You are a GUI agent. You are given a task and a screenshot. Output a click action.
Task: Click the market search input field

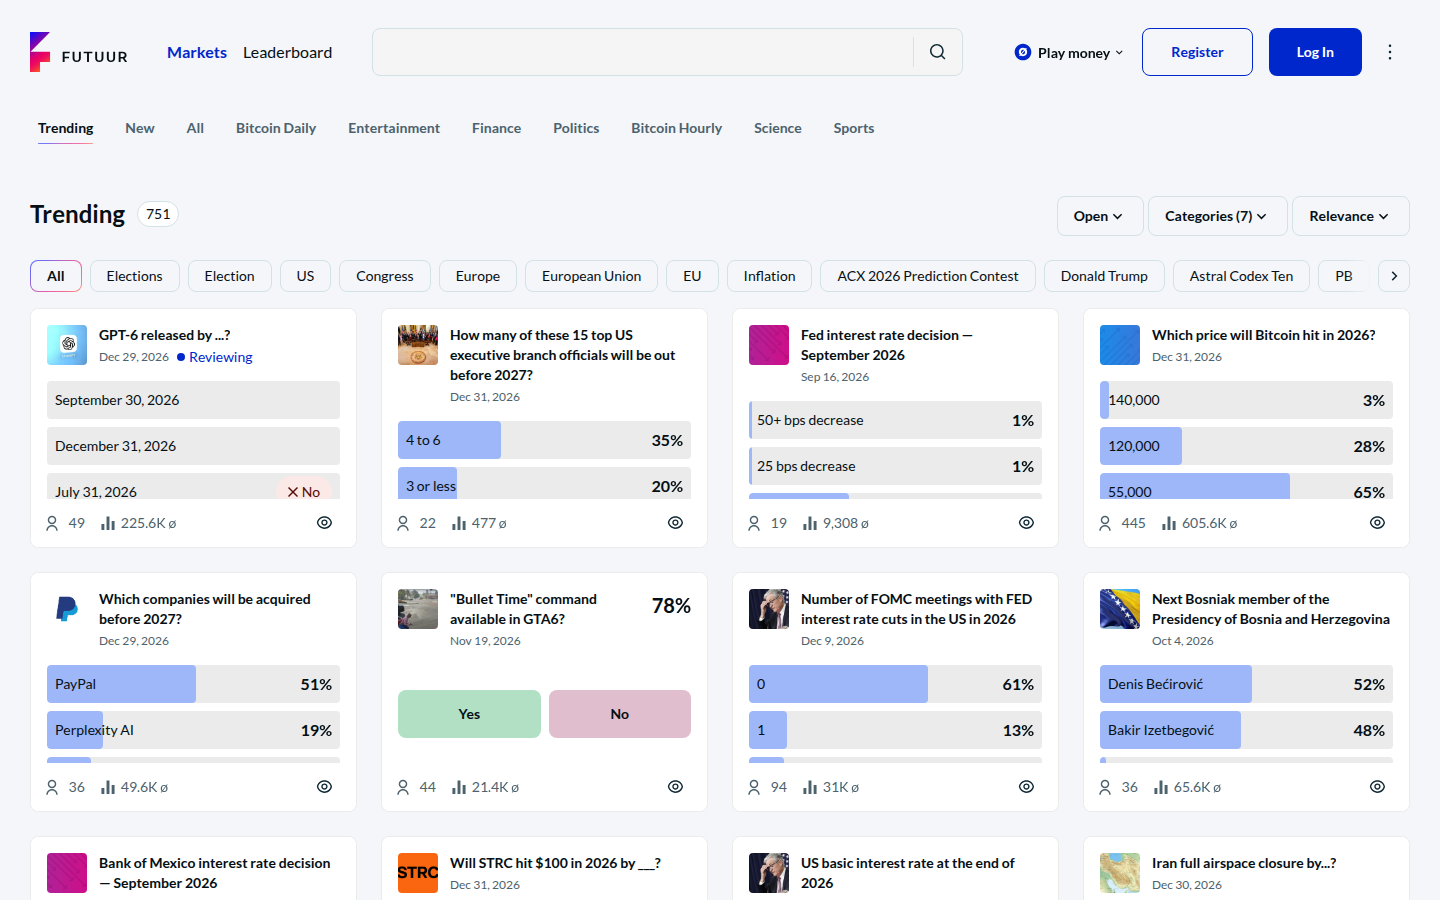pos(643,52)
